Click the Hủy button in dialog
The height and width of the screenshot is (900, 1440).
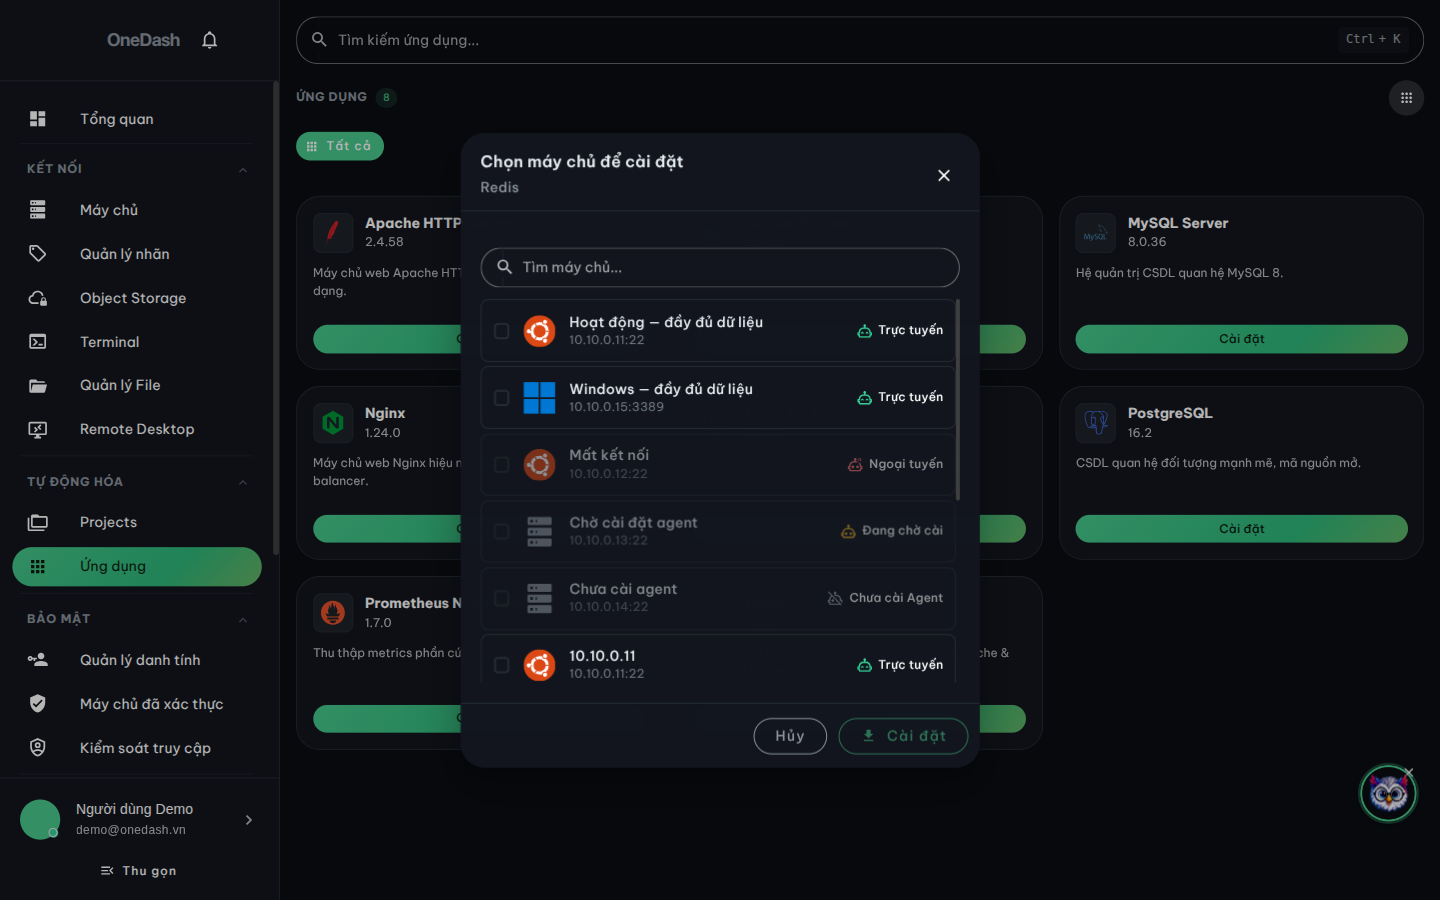tap(790, 736)
